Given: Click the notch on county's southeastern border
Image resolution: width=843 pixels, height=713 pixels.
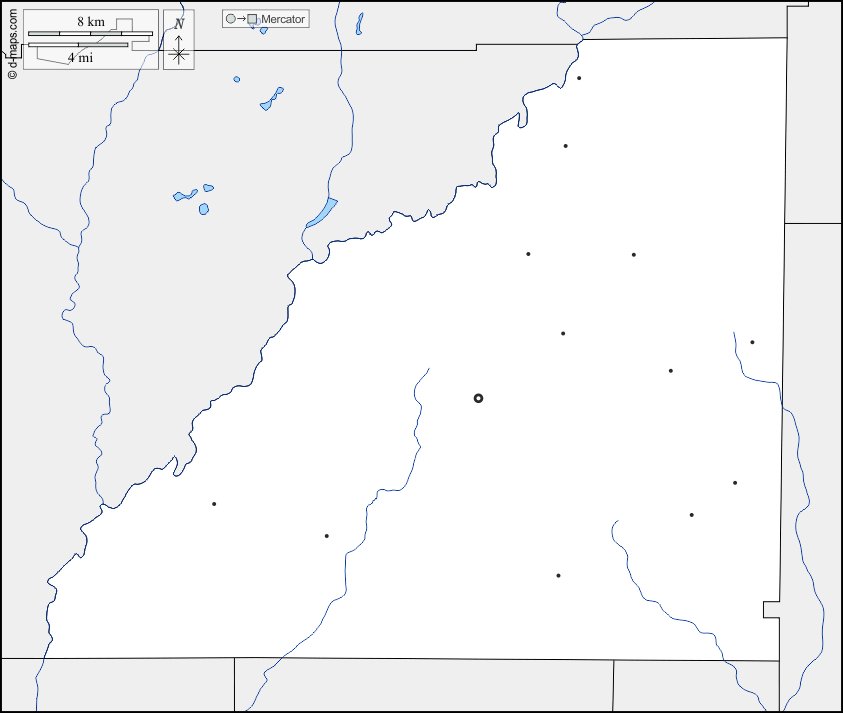Looking at the screenshot, I should (x=768, y=610).
